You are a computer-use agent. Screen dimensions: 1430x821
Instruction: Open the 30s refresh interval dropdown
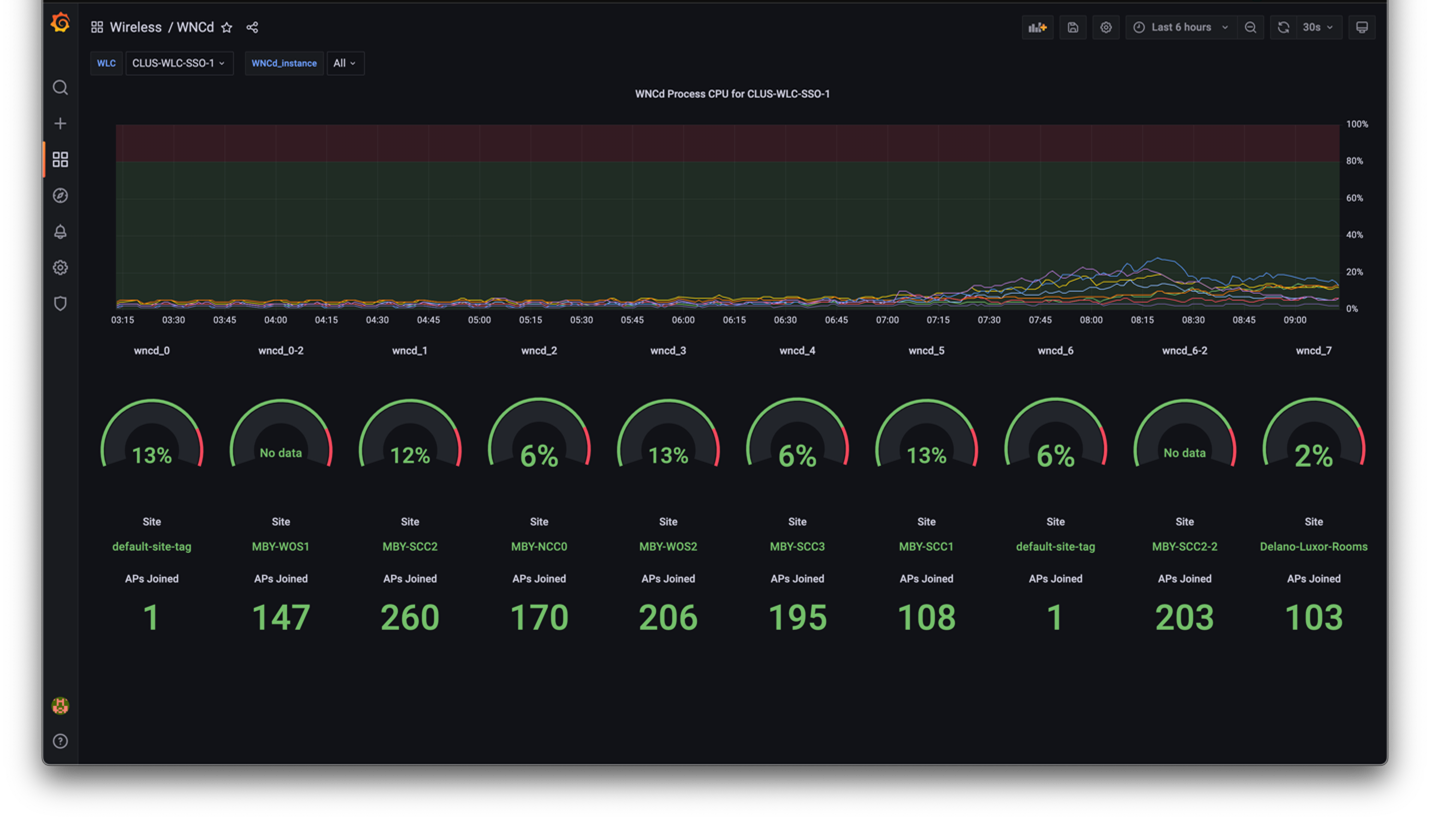coord(1317,28)
